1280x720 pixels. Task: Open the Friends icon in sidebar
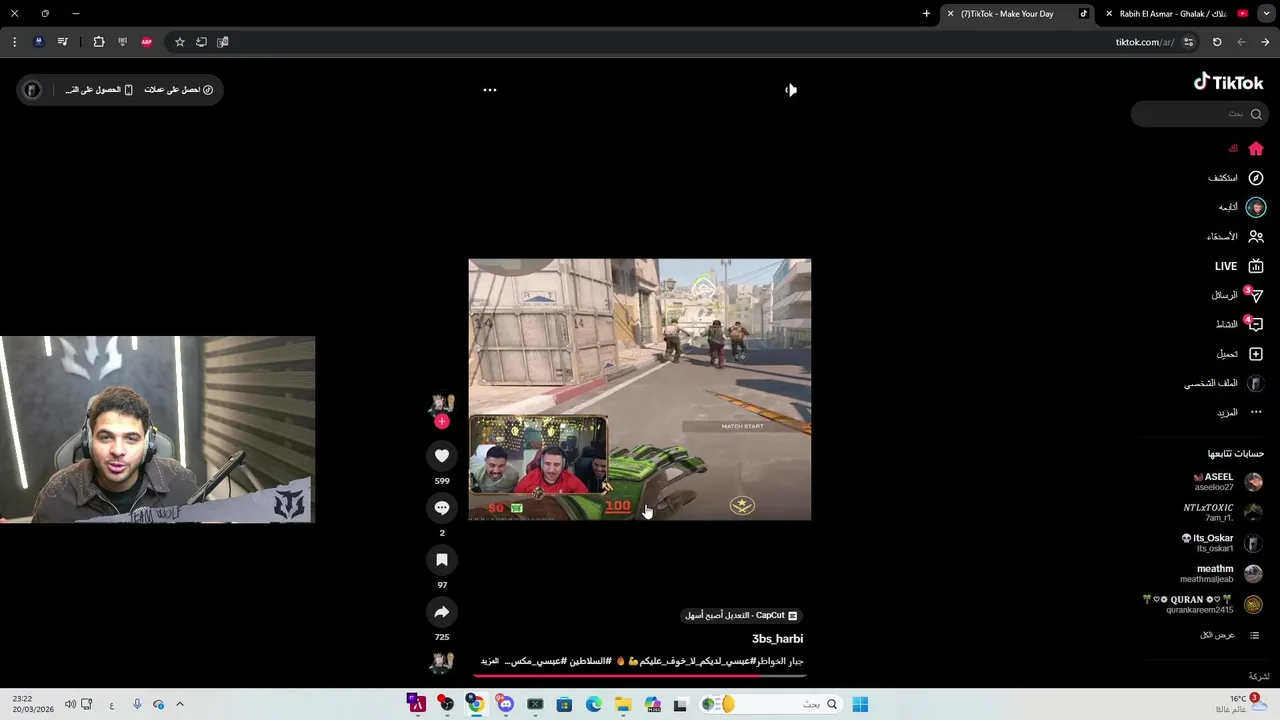(x=1256, y=236)
